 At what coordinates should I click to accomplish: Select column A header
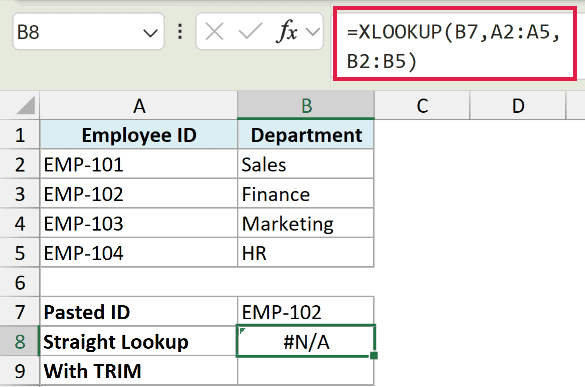point(139,106)
